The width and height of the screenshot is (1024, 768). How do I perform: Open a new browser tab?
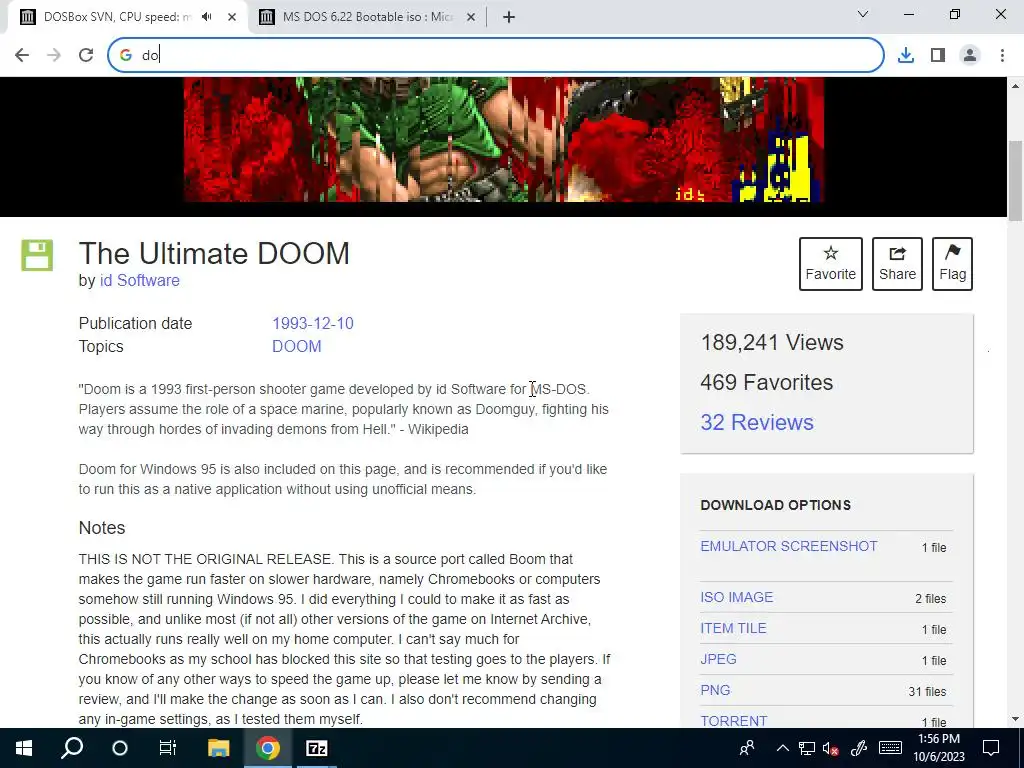pos(509,17)
